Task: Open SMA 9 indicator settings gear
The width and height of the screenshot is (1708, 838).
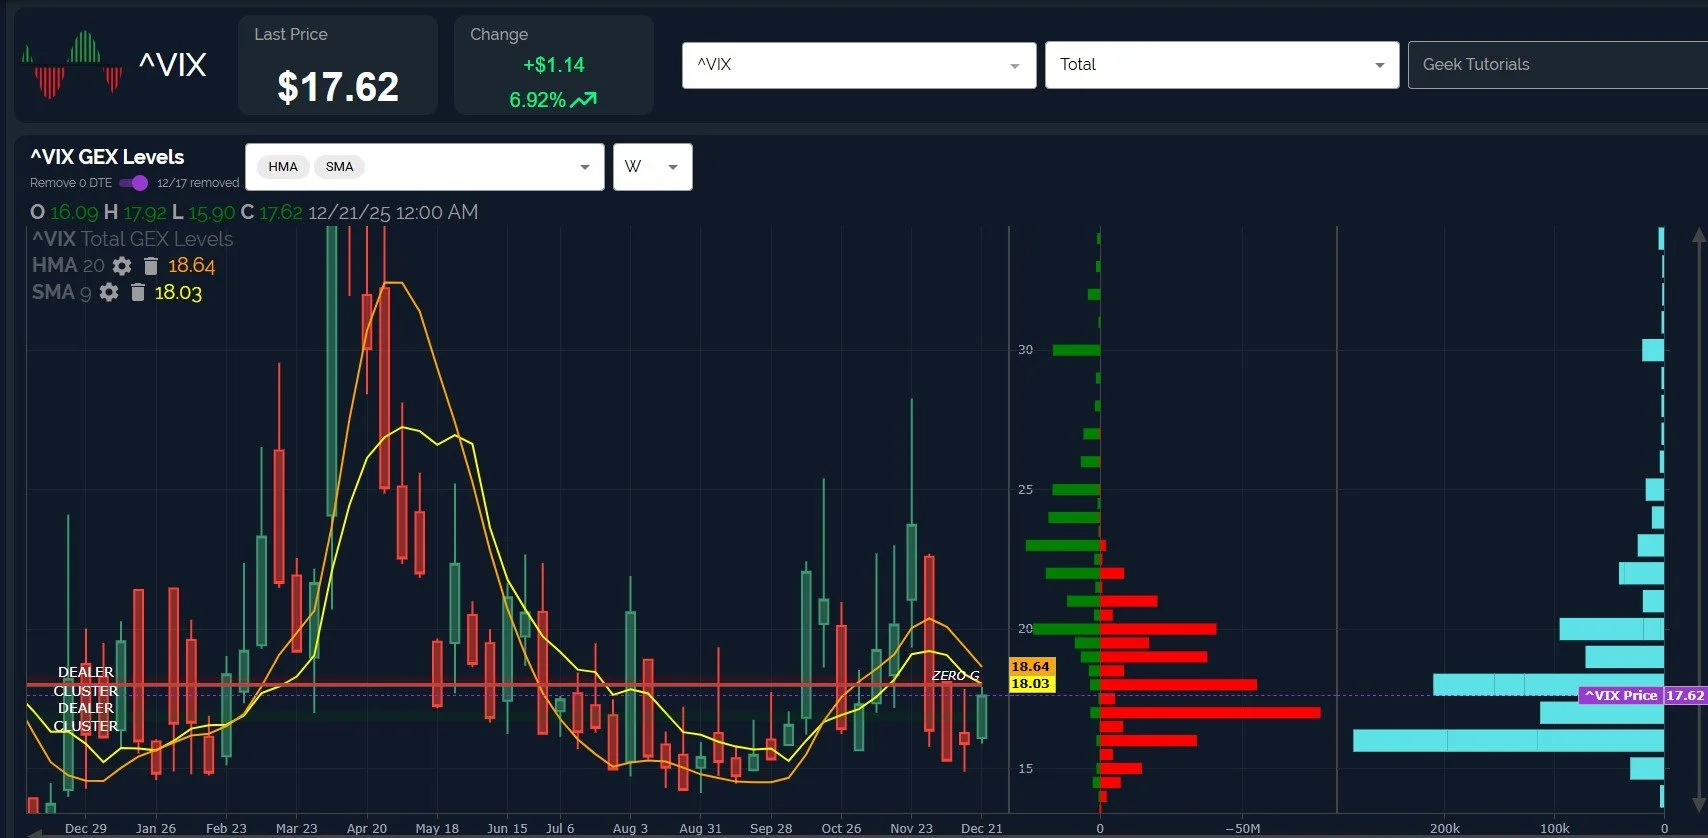Action: click(109, 293)
